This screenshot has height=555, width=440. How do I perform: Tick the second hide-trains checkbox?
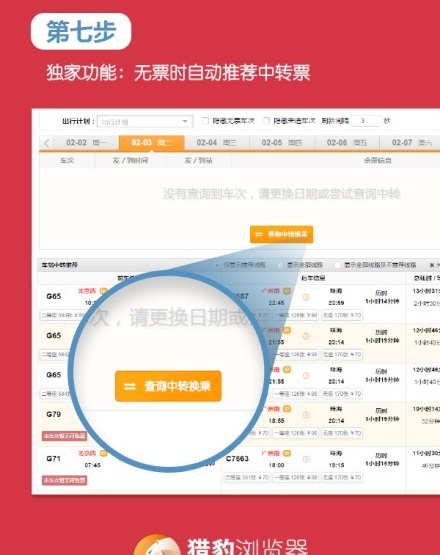[x=266, y=121]
